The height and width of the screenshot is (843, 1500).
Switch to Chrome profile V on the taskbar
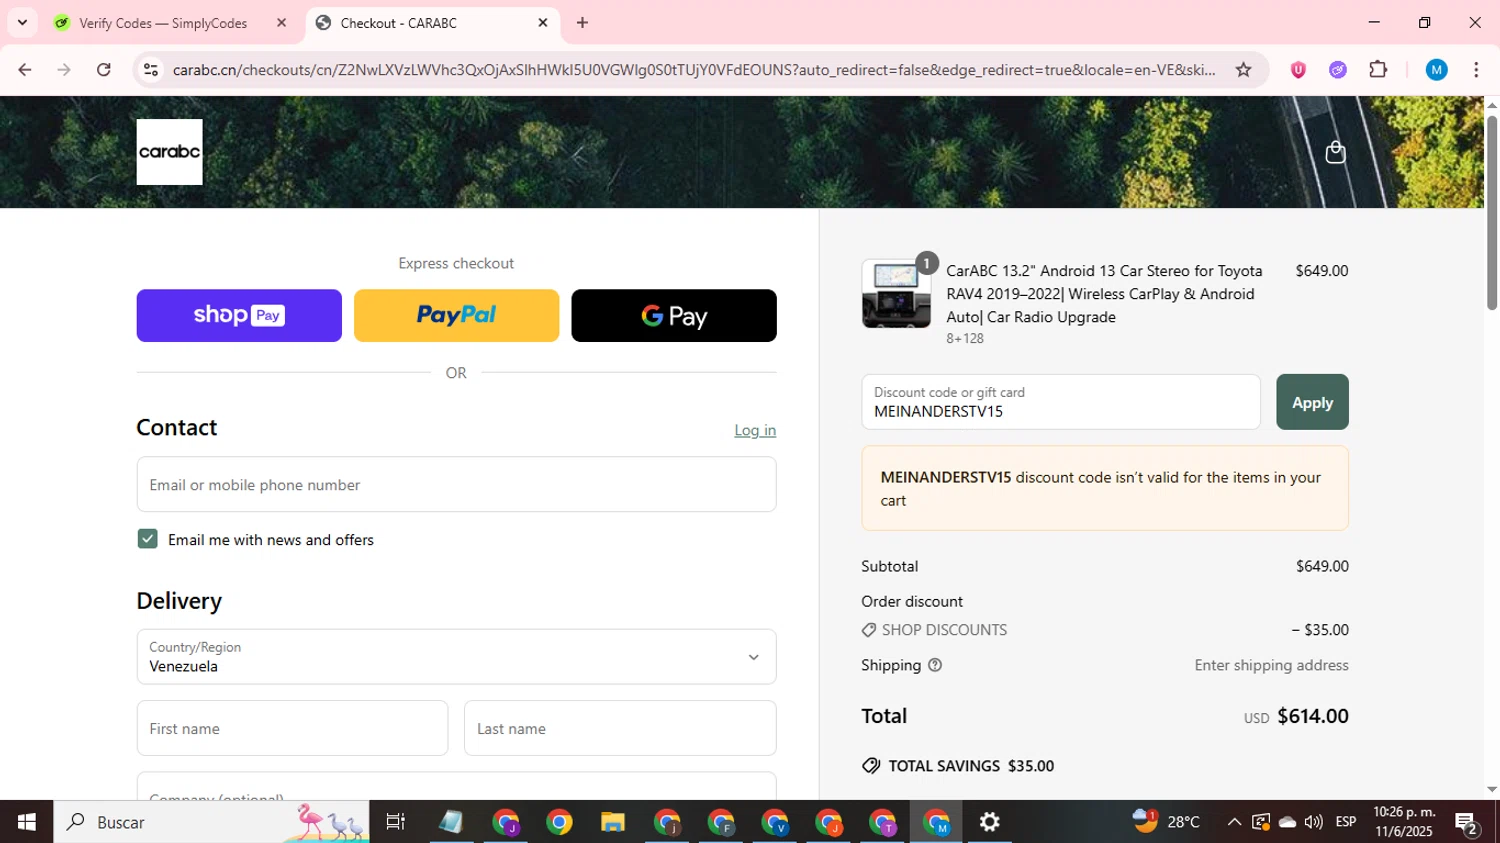(775, 822)
